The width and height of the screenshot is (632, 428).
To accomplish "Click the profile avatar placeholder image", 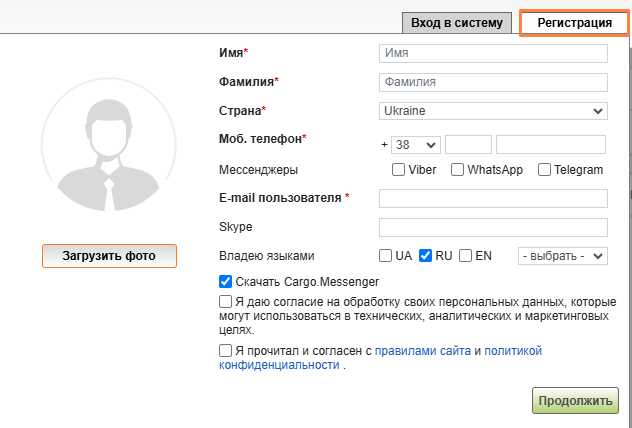I will coord(108,147).
